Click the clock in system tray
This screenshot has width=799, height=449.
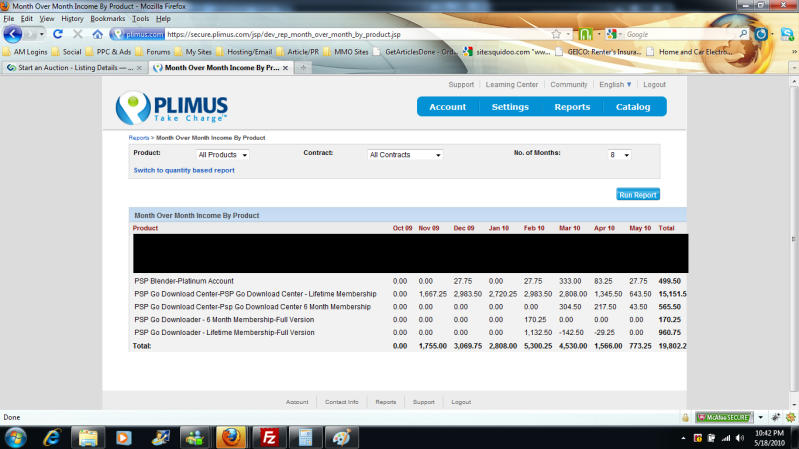tap(769, 438)
